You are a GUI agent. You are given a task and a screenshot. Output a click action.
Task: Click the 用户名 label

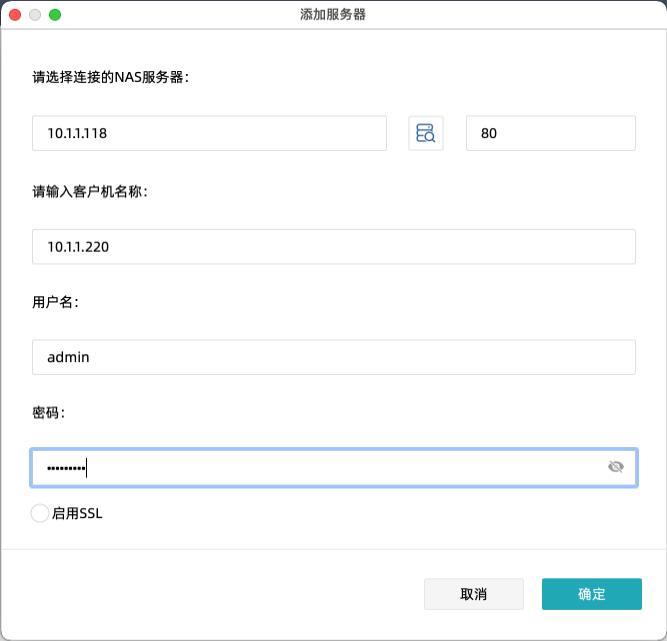[x=55, y=302]
